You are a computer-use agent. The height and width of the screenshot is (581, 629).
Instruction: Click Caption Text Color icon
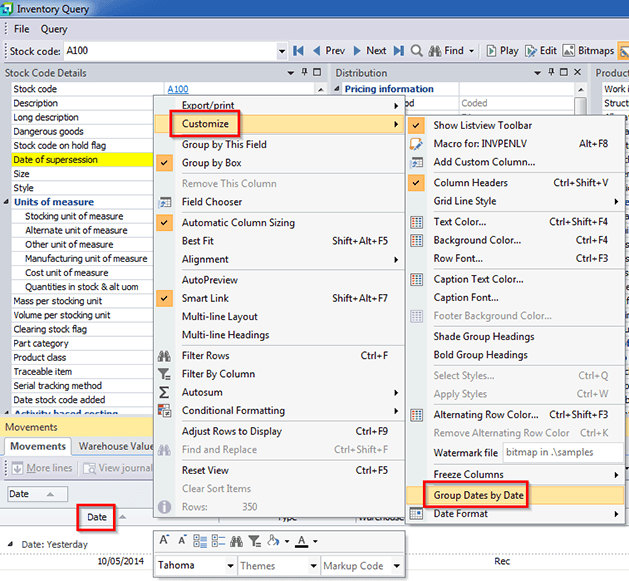coord(416,279)
